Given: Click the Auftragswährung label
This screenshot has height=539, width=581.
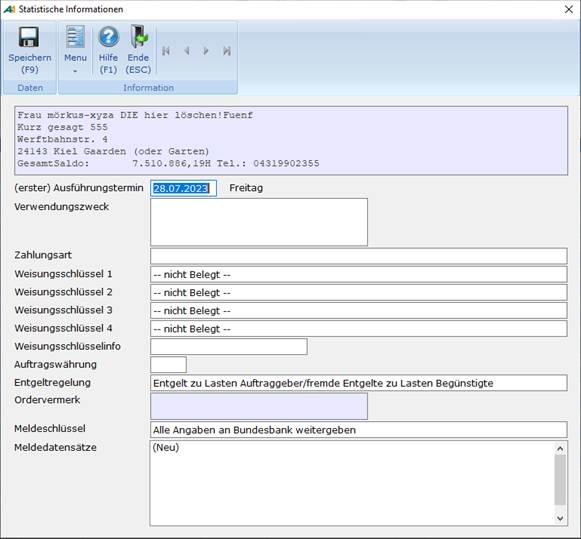Looking at the screenshot, I should point(55,365).
